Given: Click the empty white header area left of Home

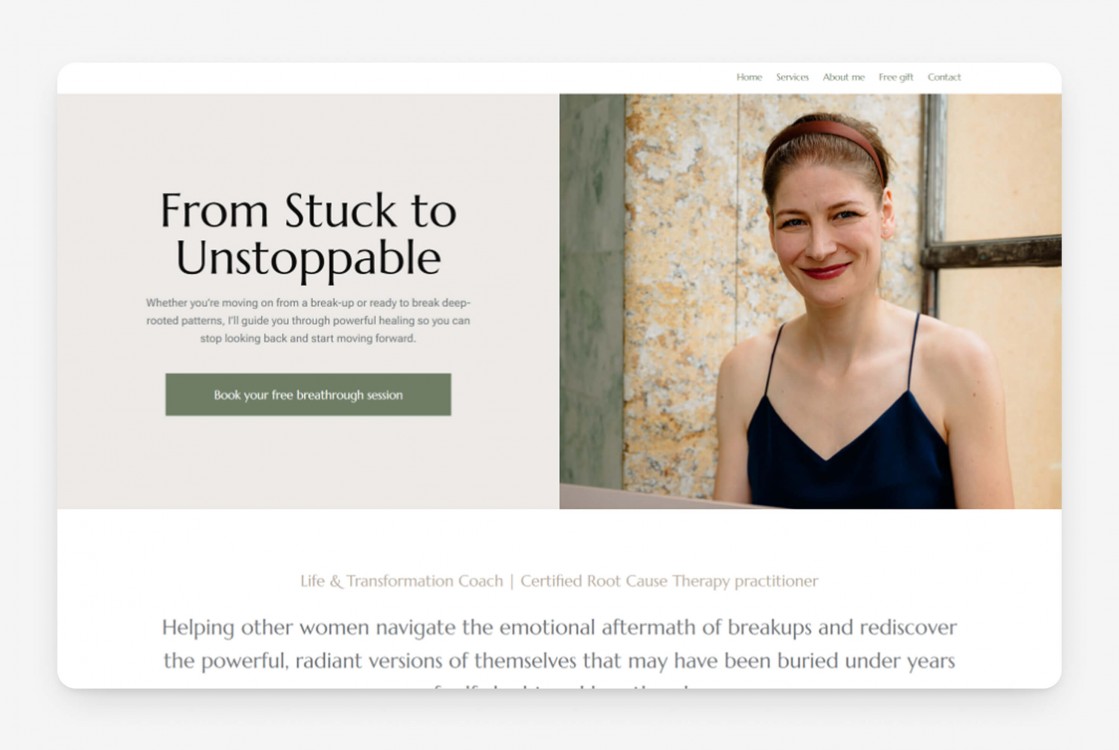Looking at the screenshot, I should [393, 77].
